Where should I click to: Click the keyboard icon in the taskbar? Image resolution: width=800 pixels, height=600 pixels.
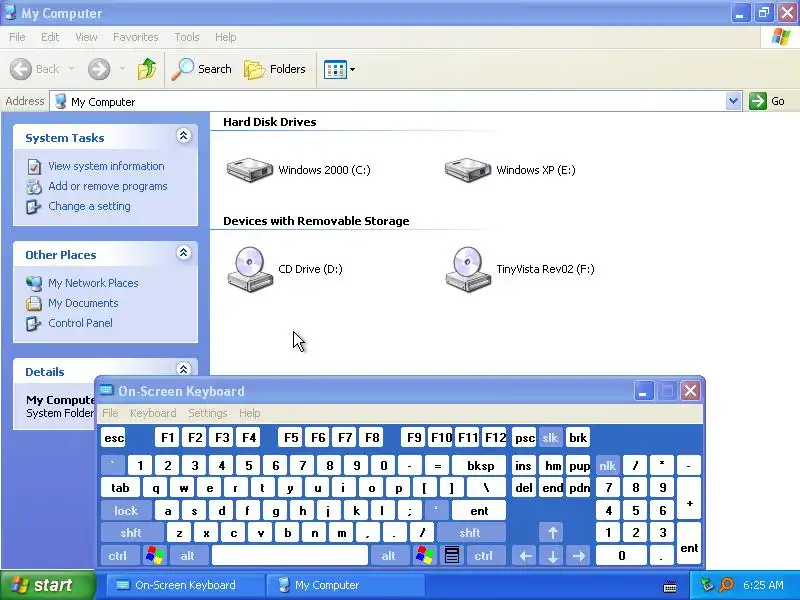coord(670,587)
